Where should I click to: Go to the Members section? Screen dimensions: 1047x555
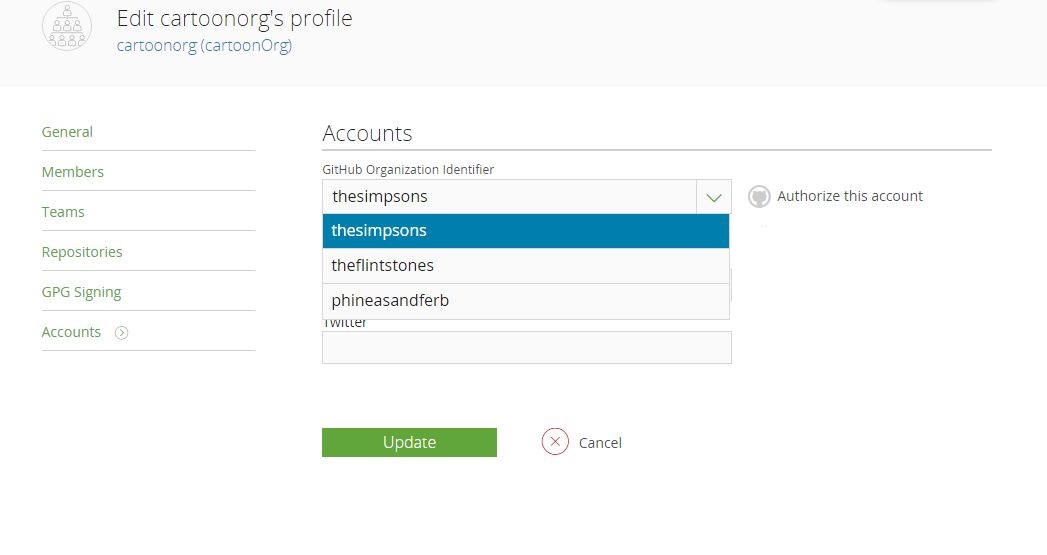[73, 172]
